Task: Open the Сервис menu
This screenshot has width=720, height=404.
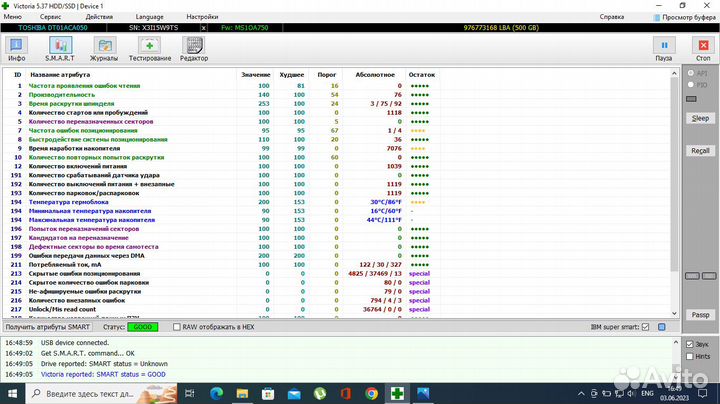Action: click(49, 17)
